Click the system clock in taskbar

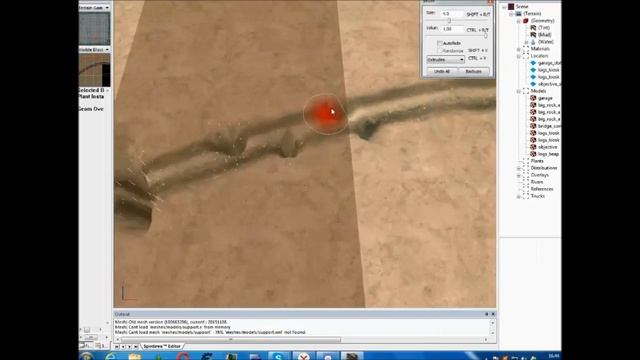pos(553,356)
